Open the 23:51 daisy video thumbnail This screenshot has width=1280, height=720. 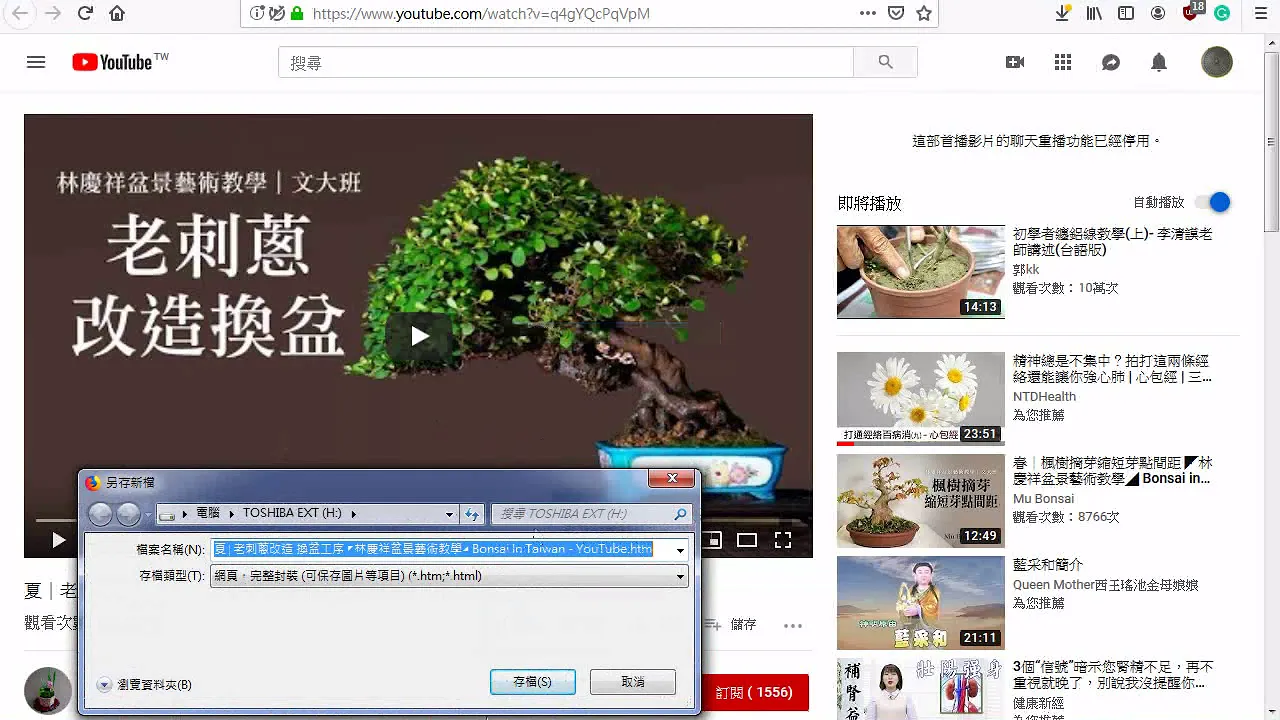920,398
